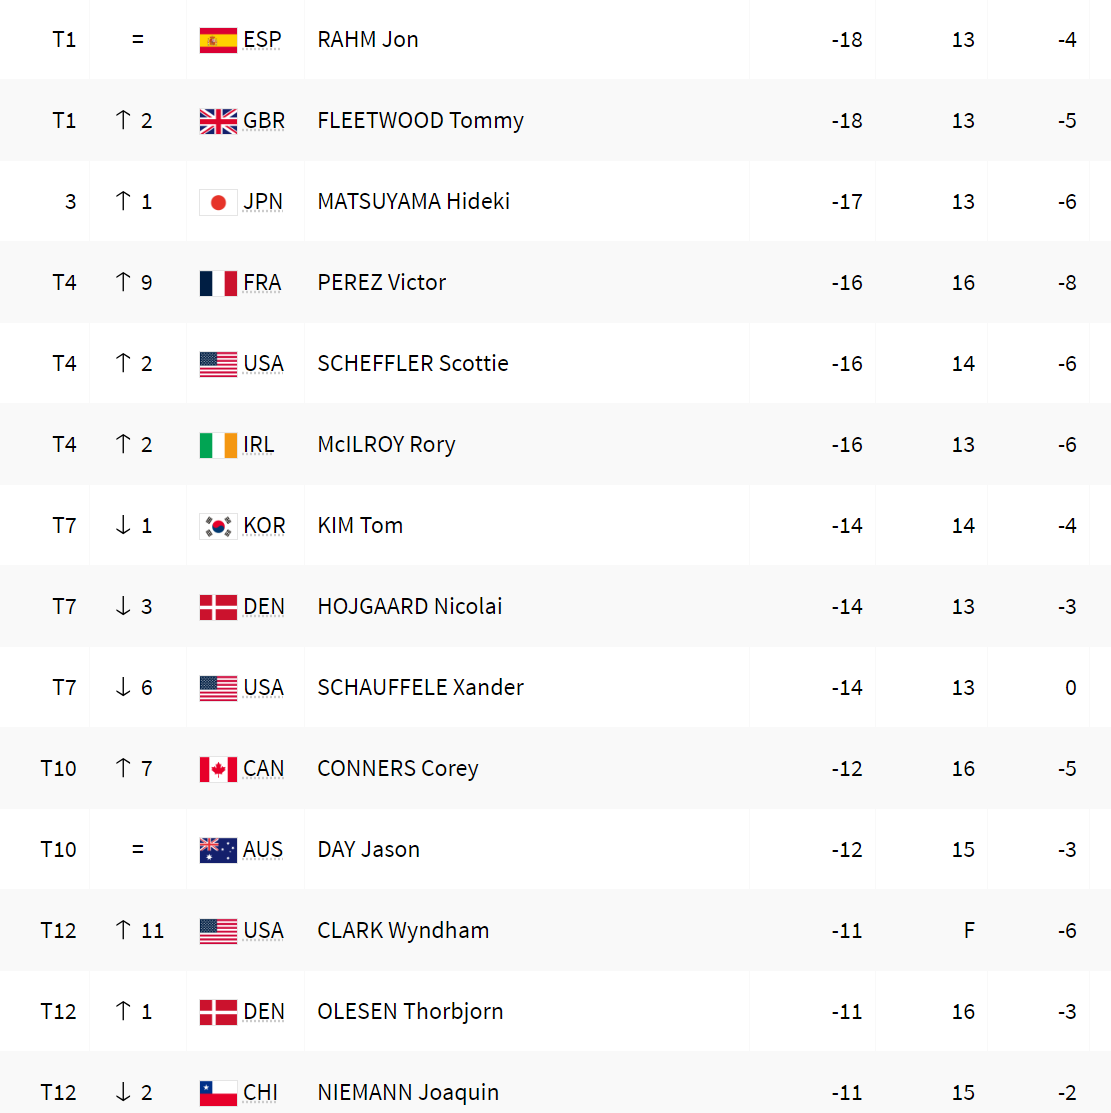Image resolution: width=1111 pixels, height=1113 pixels.
Task: Click the KOR country code abbreviation
Action: tap(263, 525)
